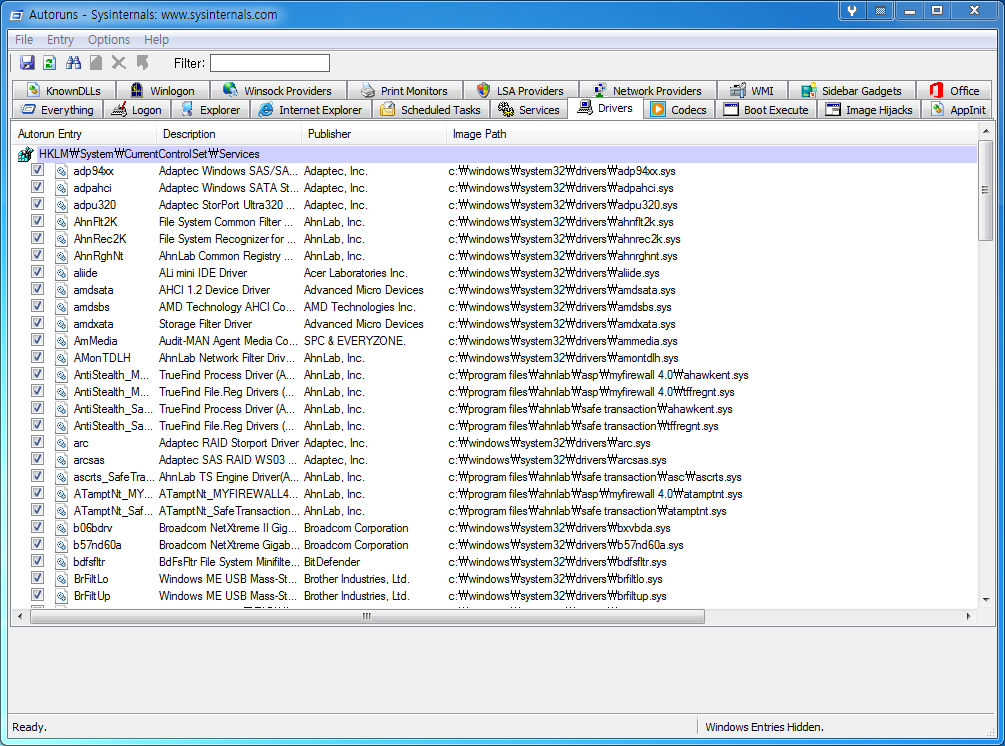Click 'Windows Entries Hidden.' in status bar
Image resolution: width=1005 pixels, height=746 pixels.
pyautogui.click(x=764, y=727)
